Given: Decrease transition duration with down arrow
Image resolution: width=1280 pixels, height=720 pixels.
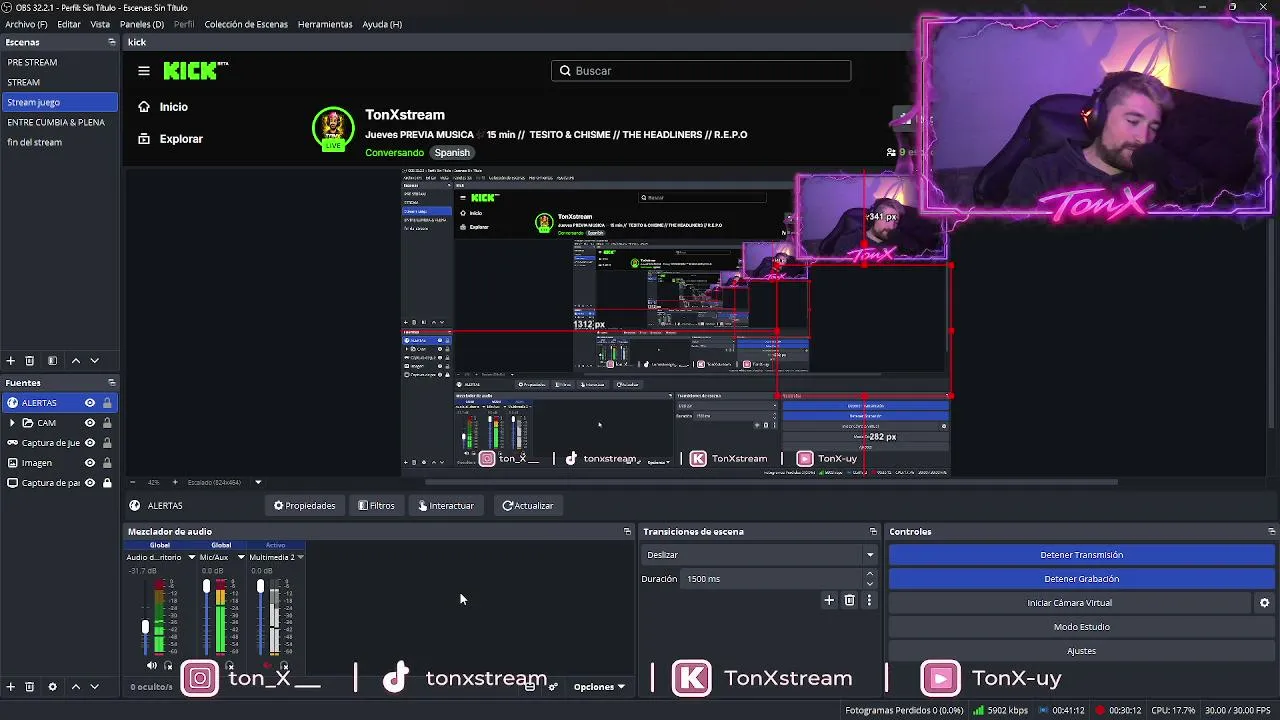Looking at the screenshot, I should point(869,584).
